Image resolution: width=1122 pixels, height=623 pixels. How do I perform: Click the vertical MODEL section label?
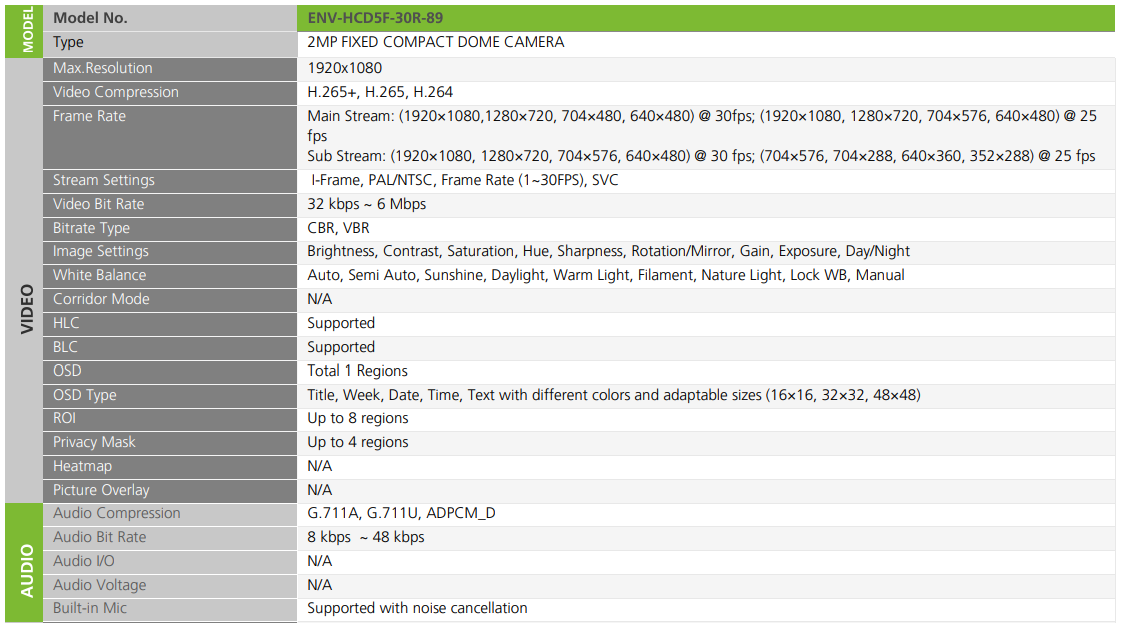27,30
